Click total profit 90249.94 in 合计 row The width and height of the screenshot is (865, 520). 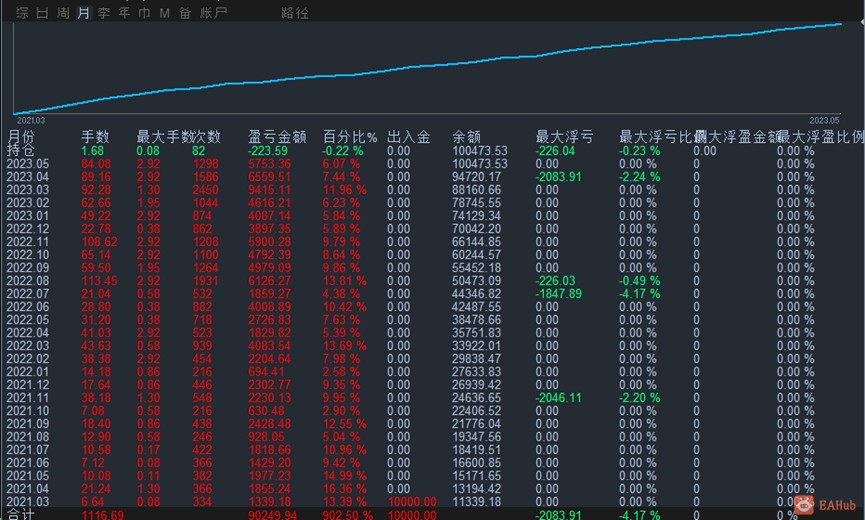[x=273, y=515]
